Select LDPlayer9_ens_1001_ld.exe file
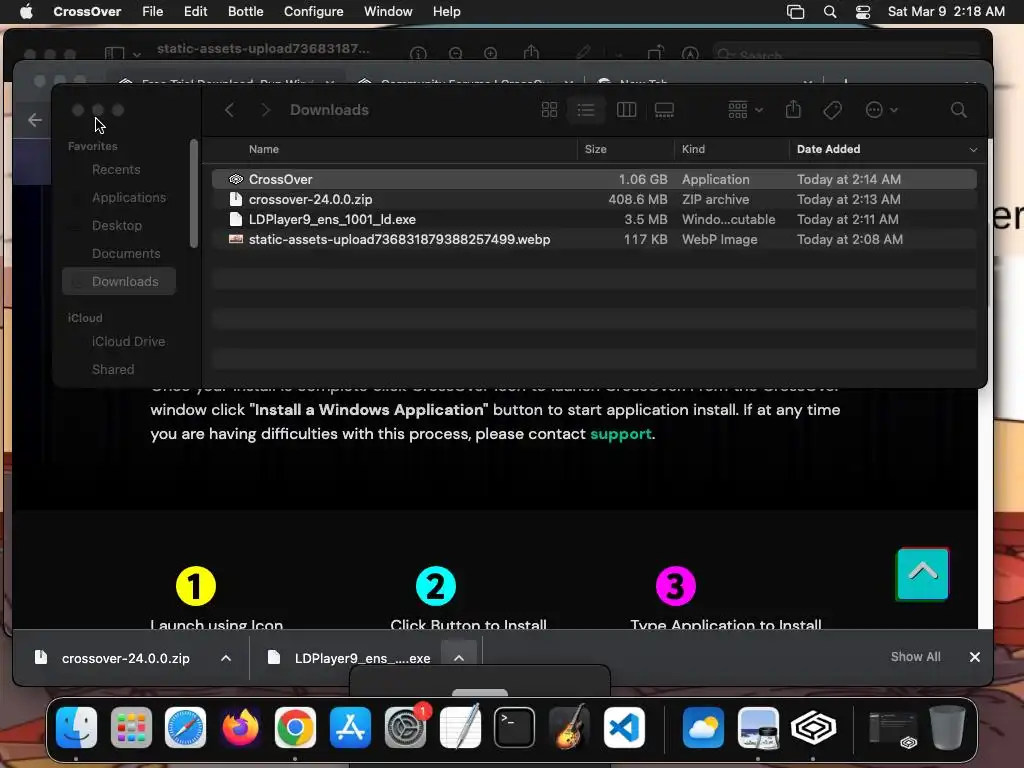This screenshot has height=768, width=1024. pos(594,219)
